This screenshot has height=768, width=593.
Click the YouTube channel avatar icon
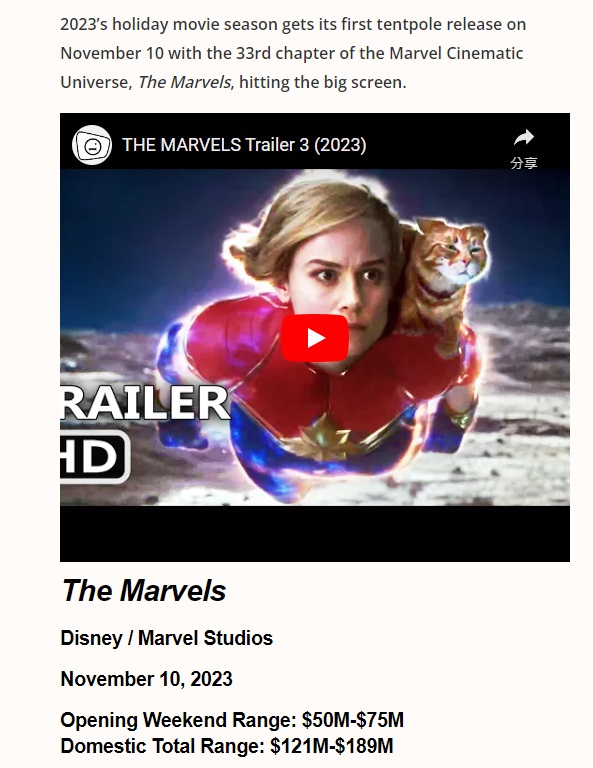click(x=92, y=145)
